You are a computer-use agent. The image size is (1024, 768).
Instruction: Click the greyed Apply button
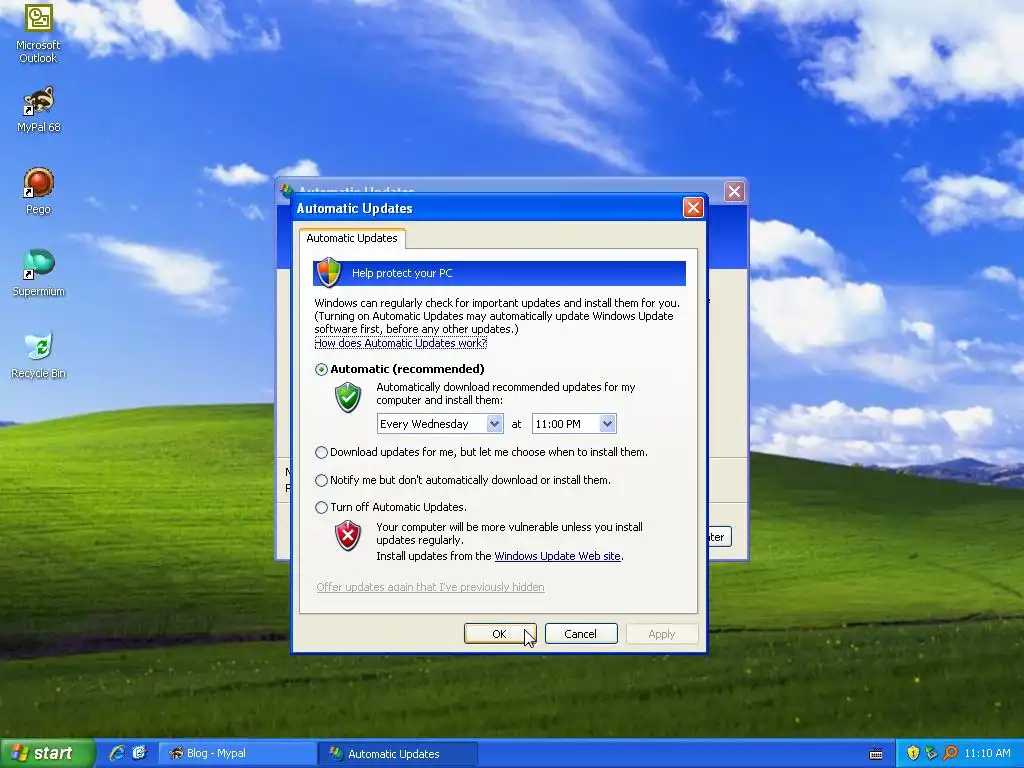(x=662, y=633)
